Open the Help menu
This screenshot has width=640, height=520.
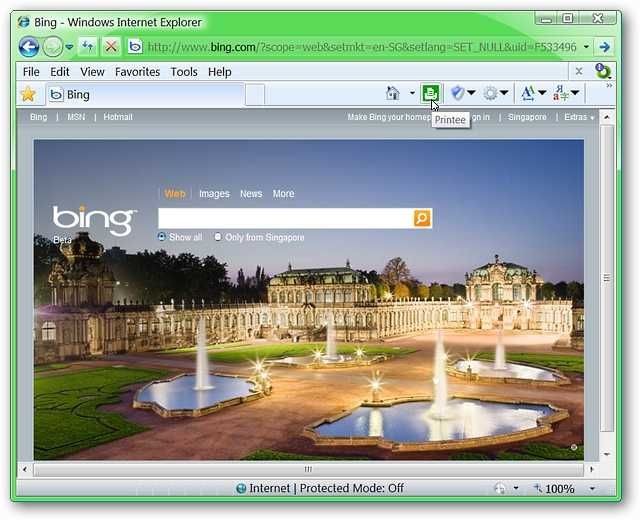point(220,72)
